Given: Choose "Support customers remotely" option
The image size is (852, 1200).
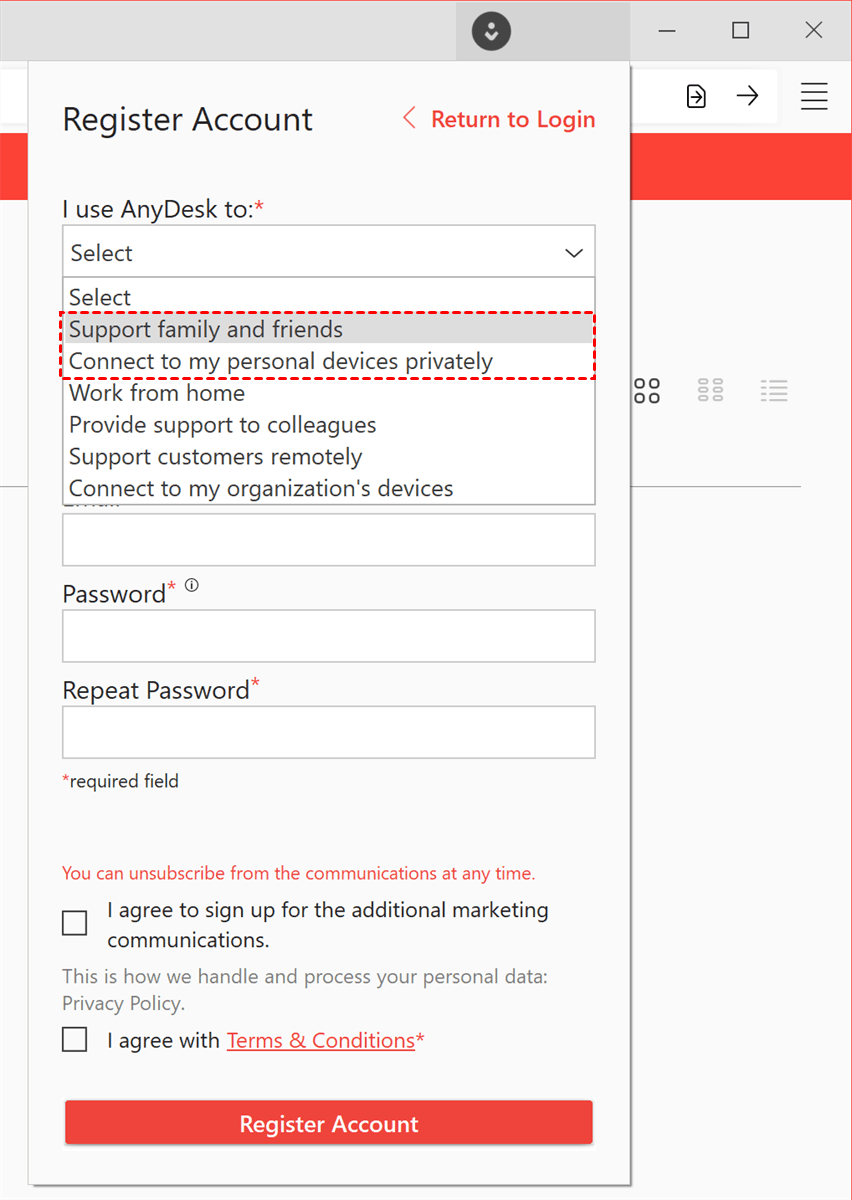Looking at the screenshot, I should [216, 457].
